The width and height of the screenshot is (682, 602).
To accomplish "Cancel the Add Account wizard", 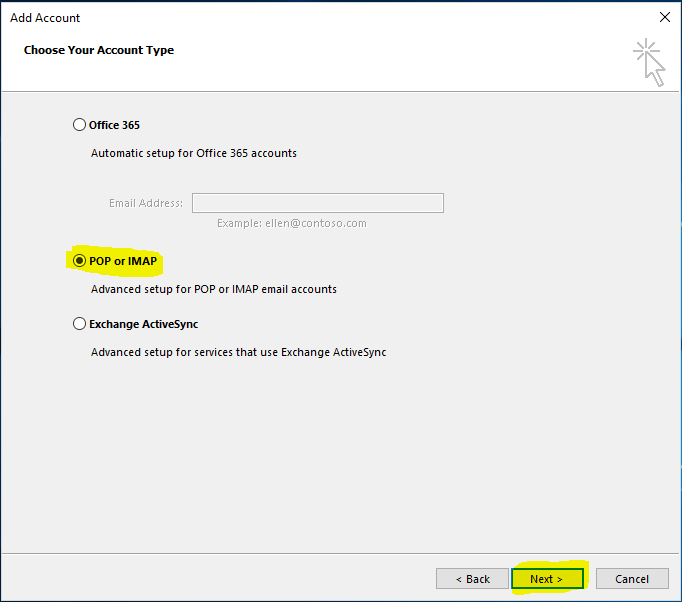I will coord(632,579).
